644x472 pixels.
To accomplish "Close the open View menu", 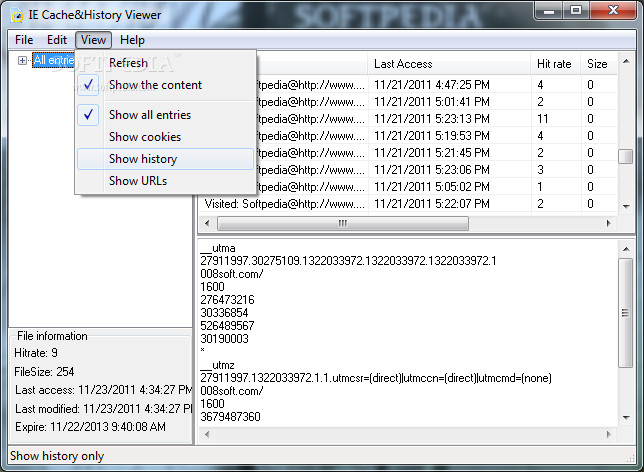I will (x=93, y=40).
